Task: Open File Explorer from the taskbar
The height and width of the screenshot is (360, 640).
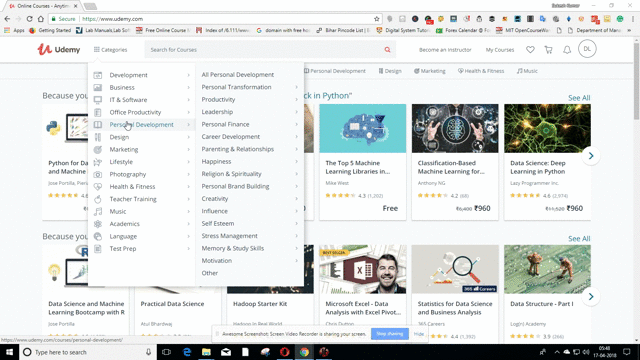Action: pyautogui.click(x=206, y=352)
